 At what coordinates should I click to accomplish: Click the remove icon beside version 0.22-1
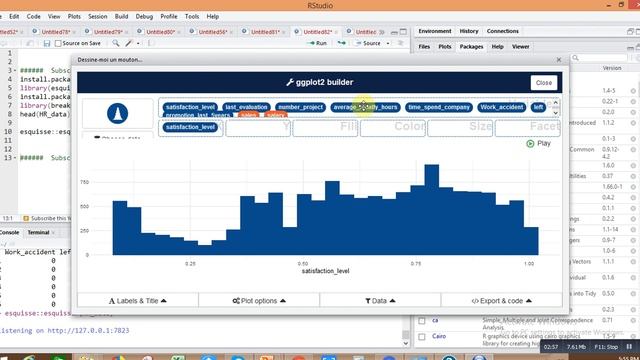coord(633,102)
